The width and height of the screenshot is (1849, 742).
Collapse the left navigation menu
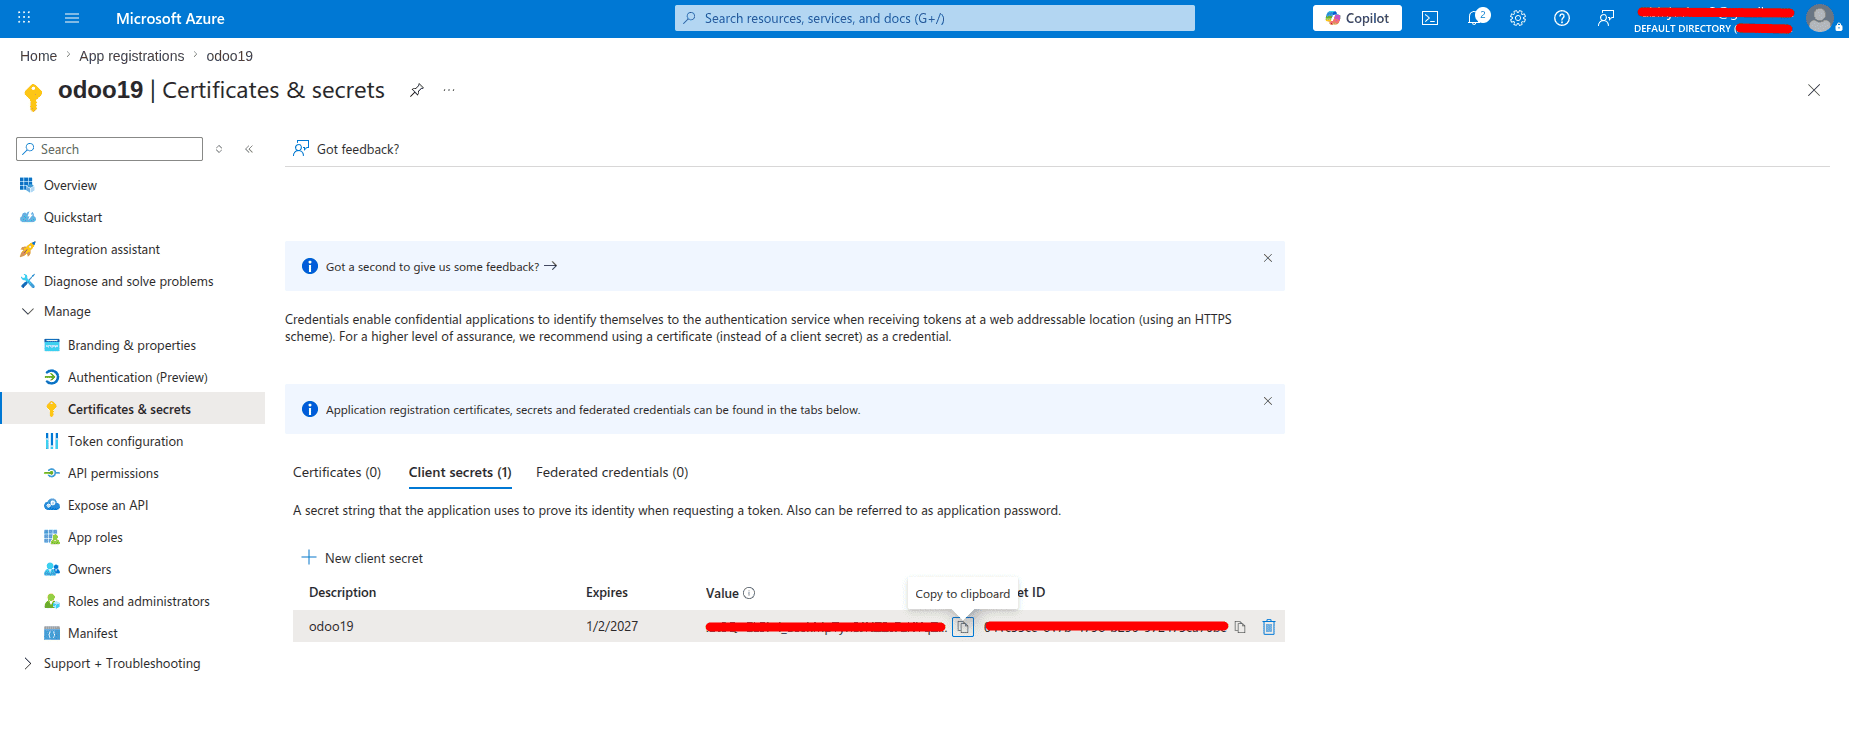click(249, 149)
